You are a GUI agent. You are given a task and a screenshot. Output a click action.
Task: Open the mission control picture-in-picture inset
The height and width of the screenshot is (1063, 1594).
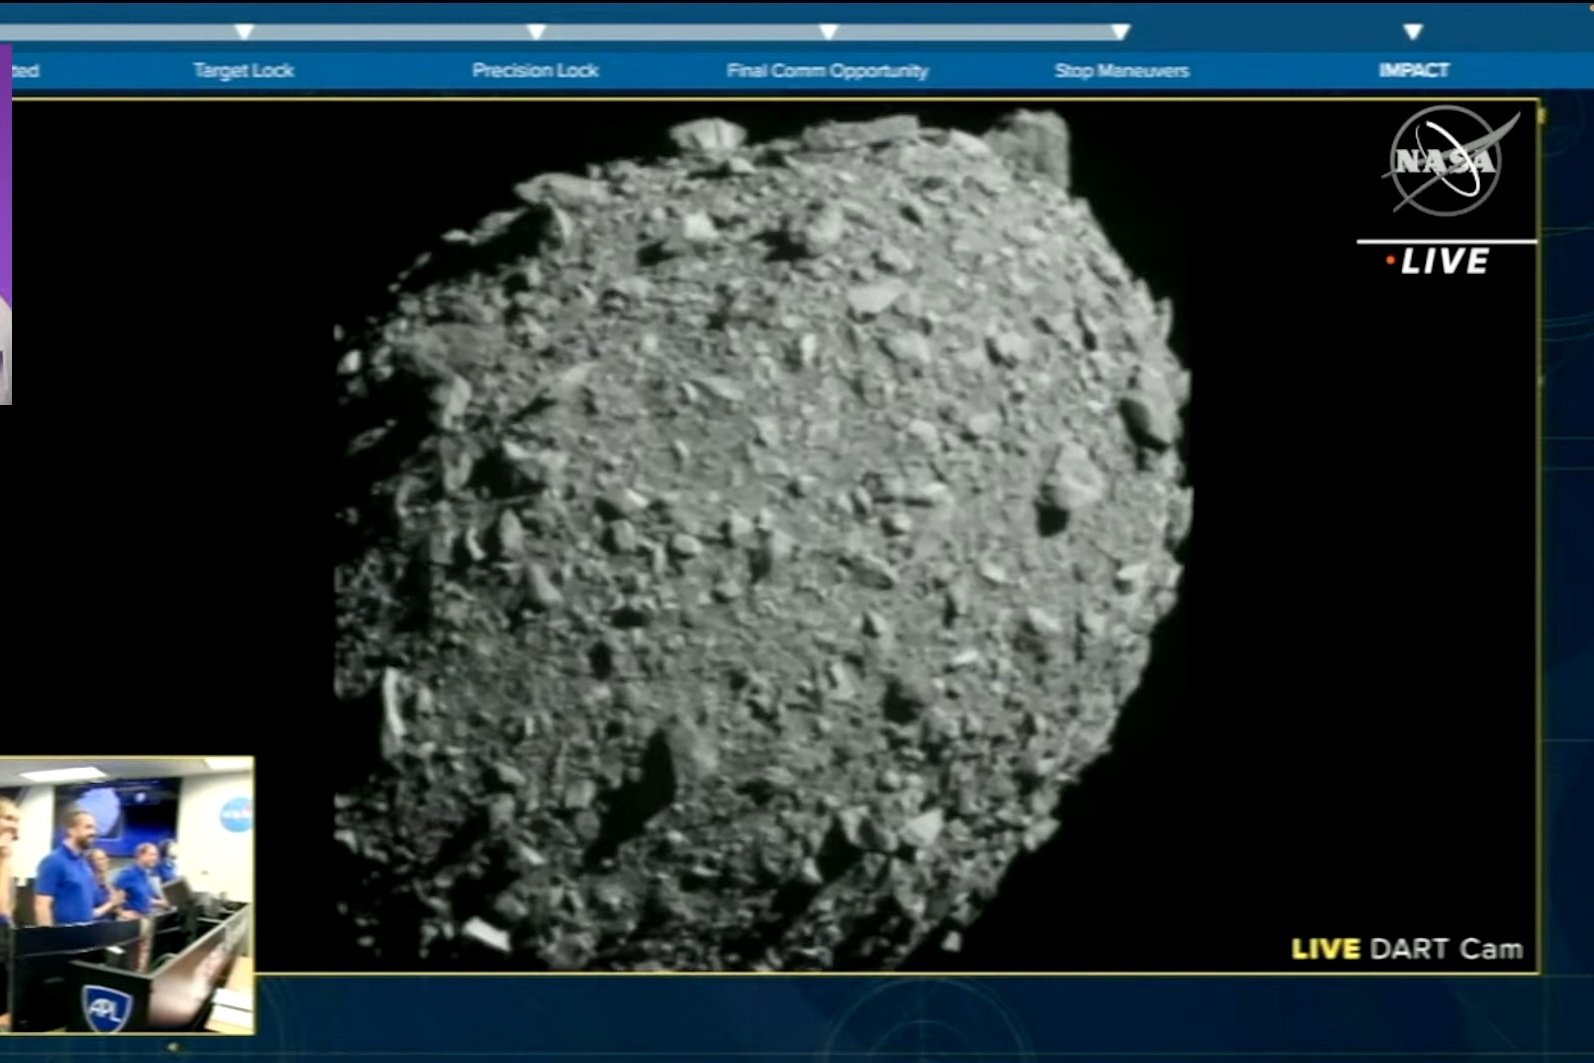pyautogui.click(x=126, y=894)
